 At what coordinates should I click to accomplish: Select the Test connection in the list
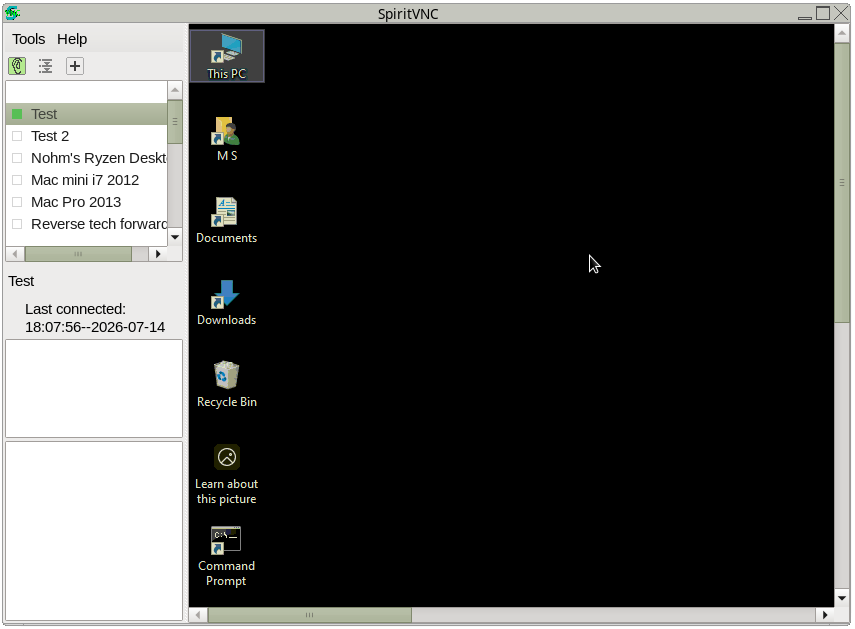click(87, 114)
